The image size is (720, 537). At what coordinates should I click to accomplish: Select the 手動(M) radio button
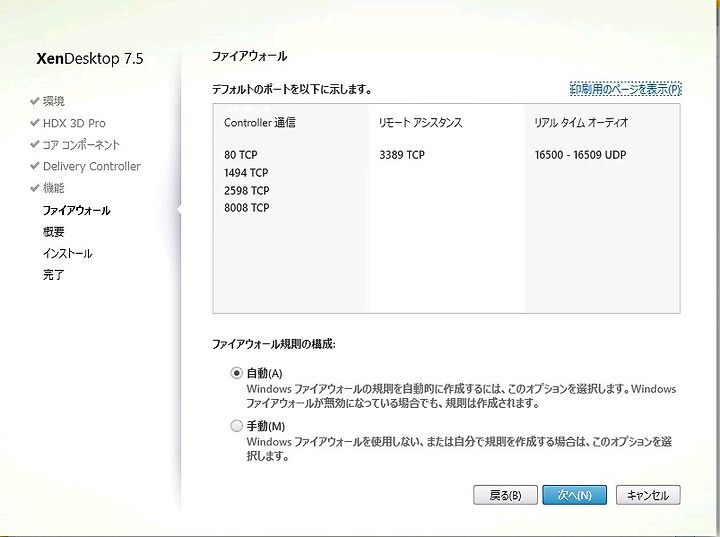pos(236,426)
